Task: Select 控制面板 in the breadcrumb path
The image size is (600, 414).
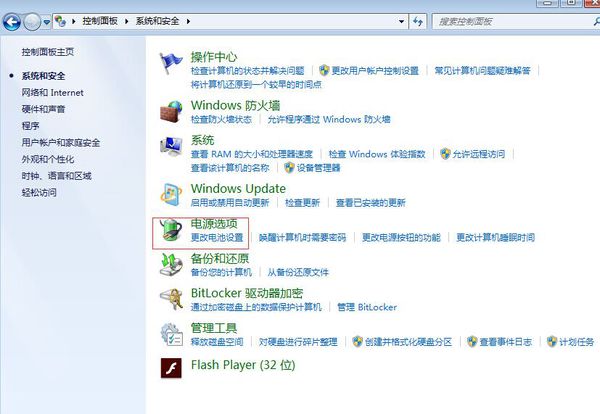Action: [x=100, y=21]
